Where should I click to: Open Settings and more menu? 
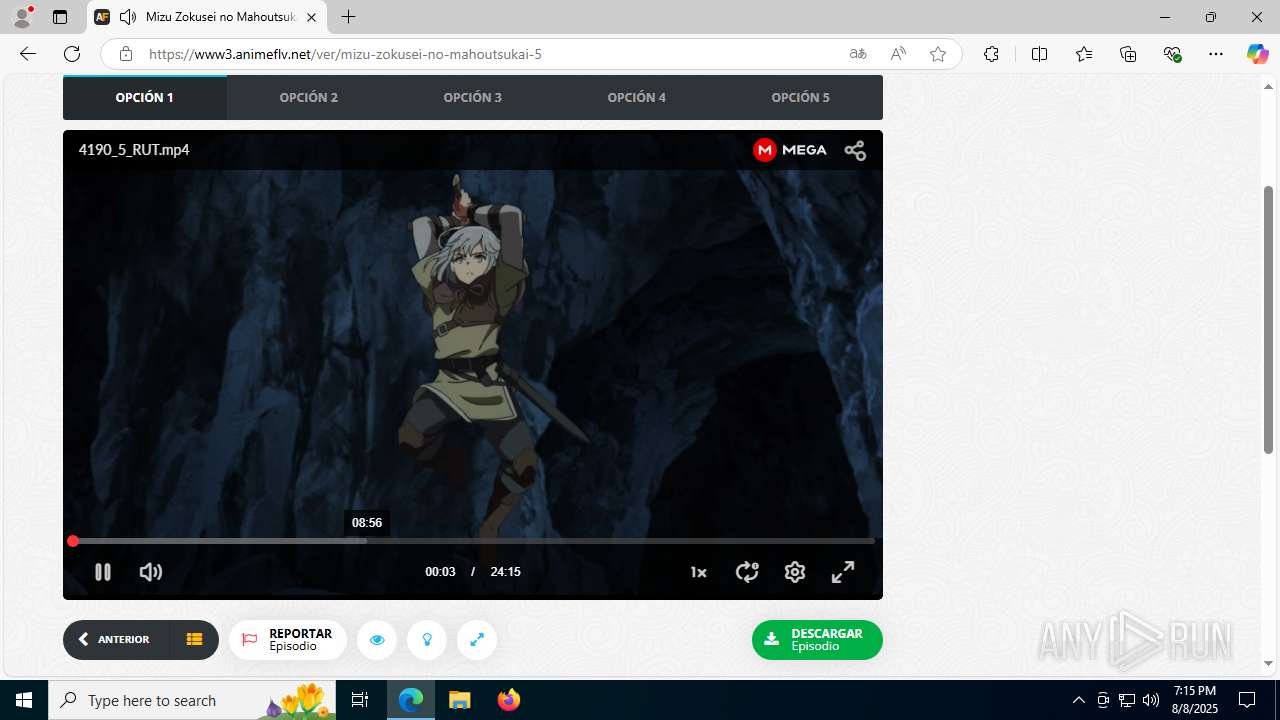(1216, 54)
